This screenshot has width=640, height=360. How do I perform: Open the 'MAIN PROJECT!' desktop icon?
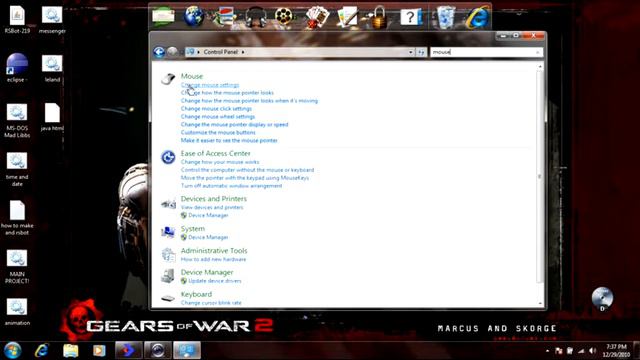coord(17,267)
